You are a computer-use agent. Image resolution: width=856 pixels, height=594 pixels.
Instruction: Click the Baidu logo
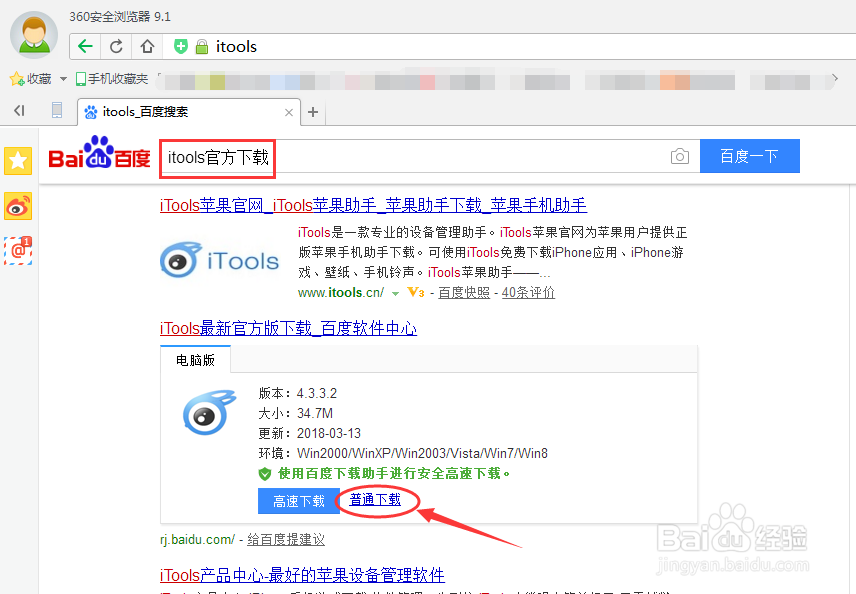tap(99, 153)
